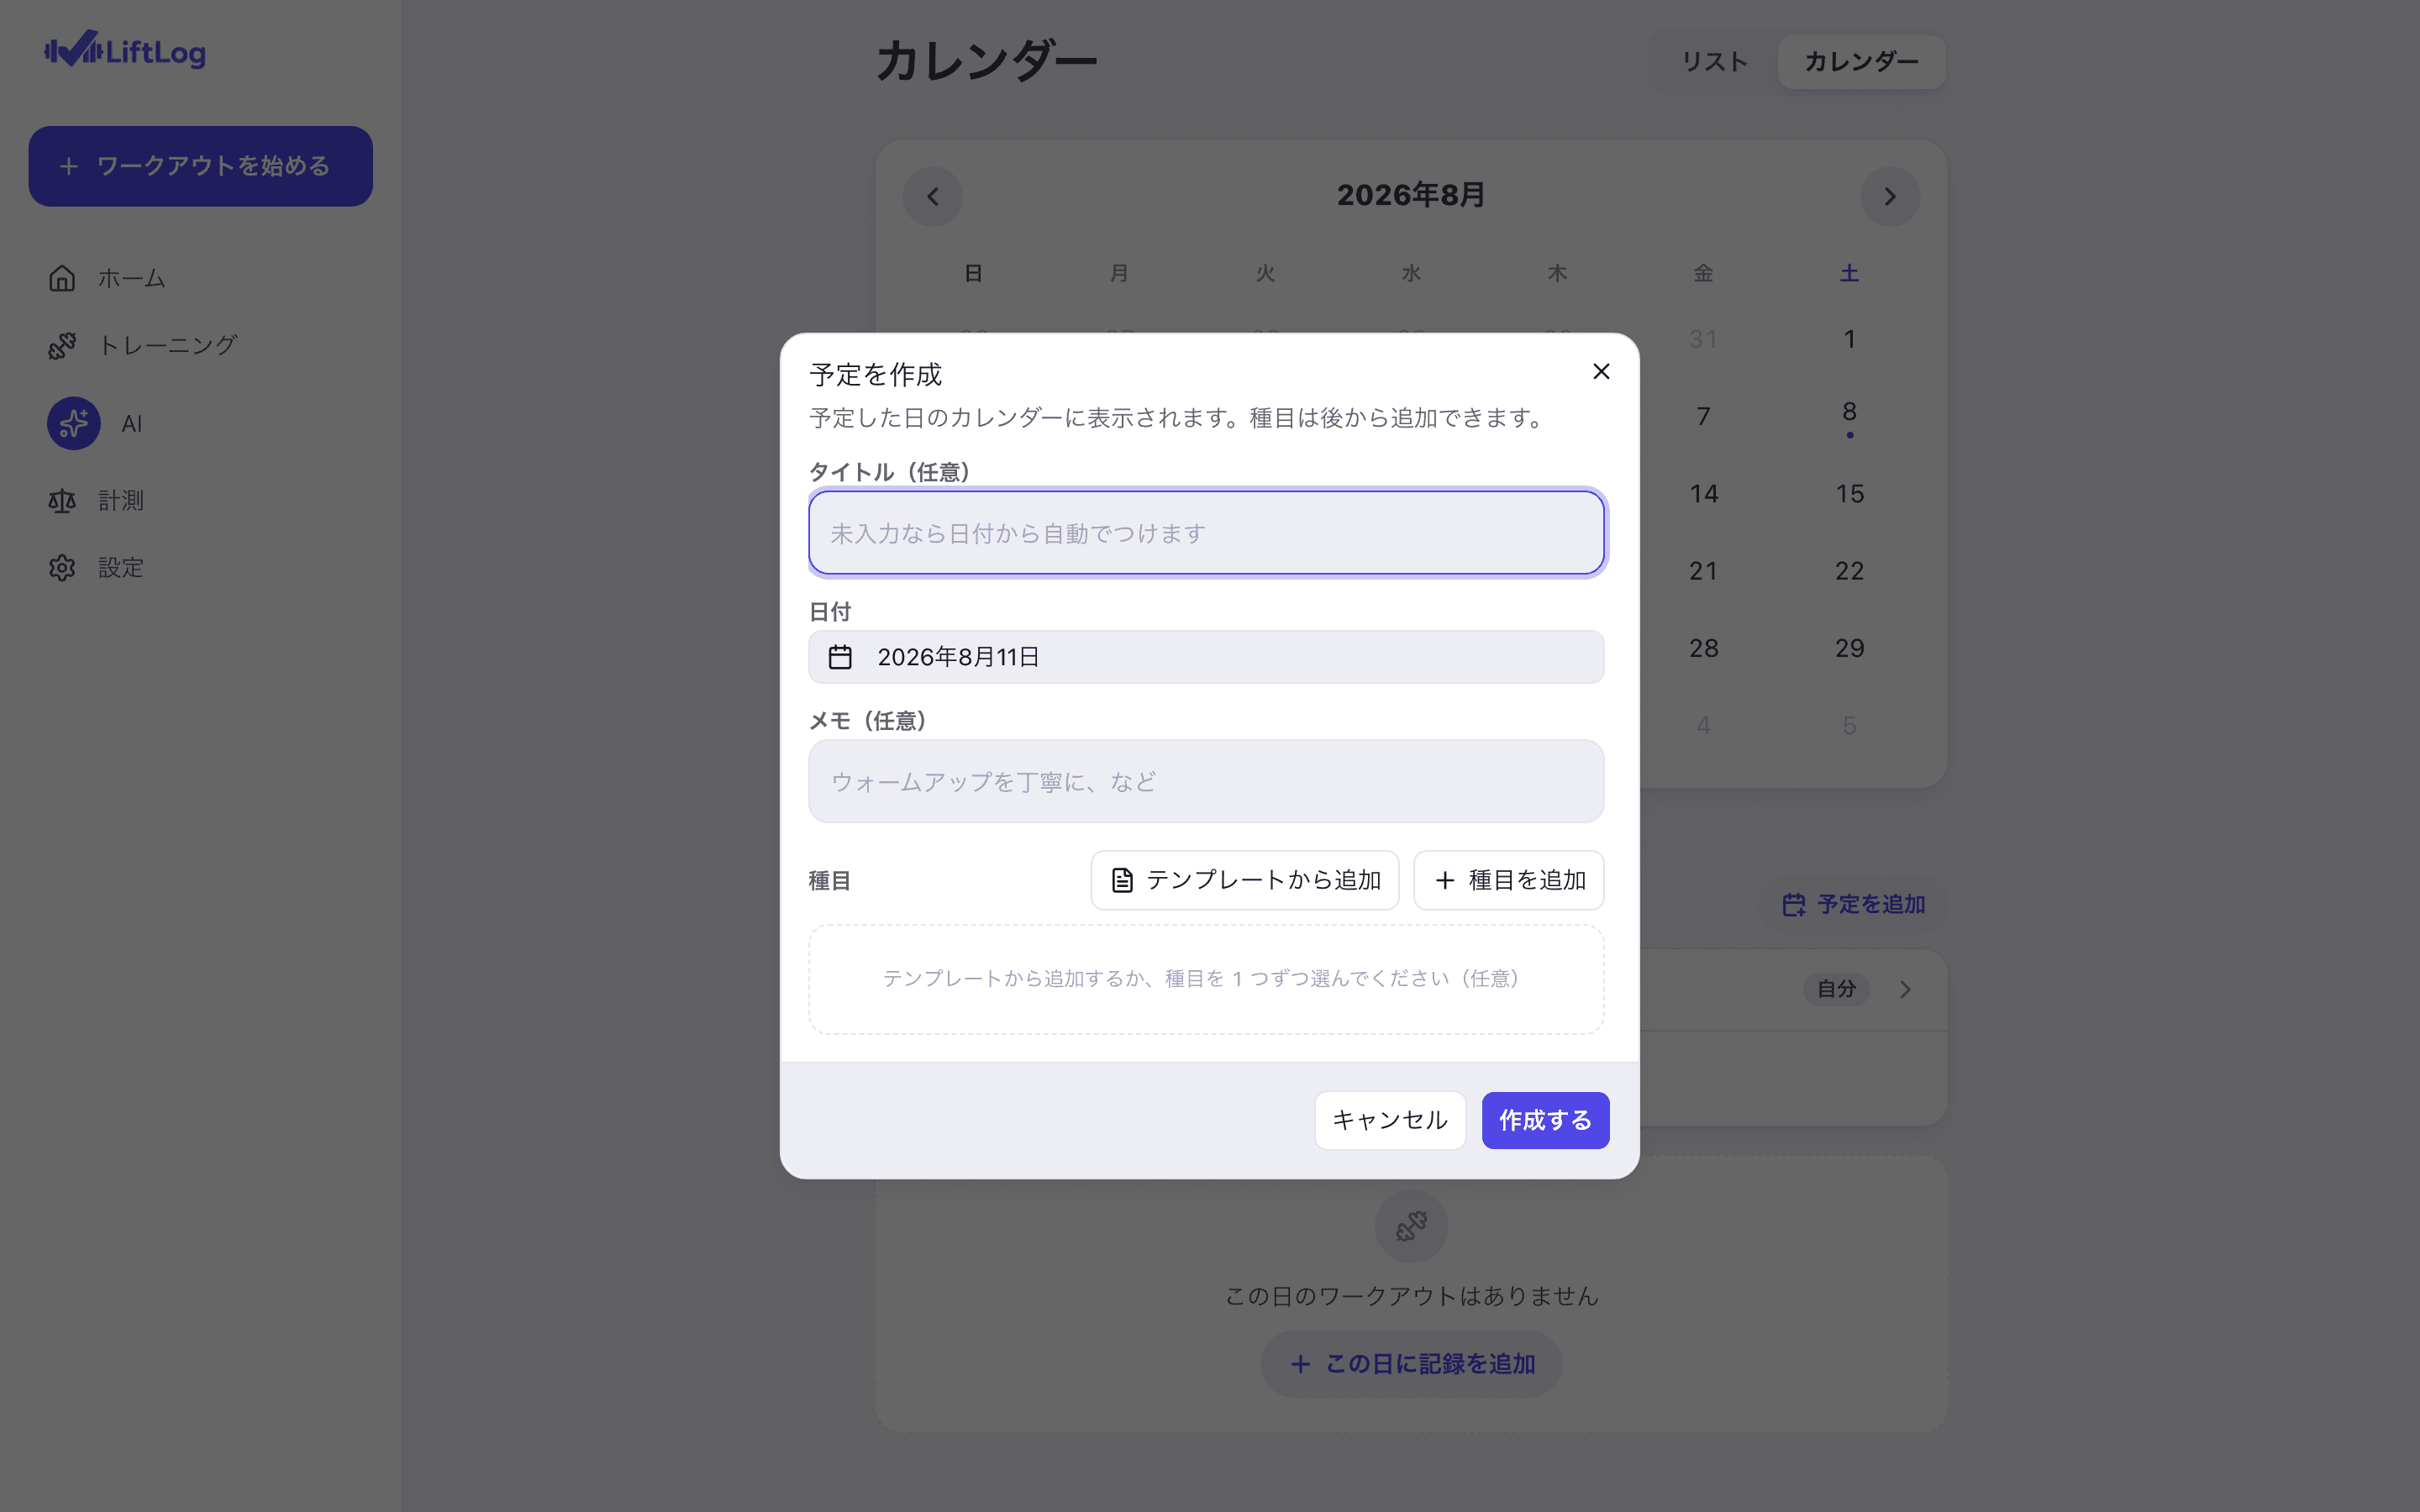Screen dimensions: 2420x1512
Task: Select greyed day 5 of next month
Action: (1849, 725)
